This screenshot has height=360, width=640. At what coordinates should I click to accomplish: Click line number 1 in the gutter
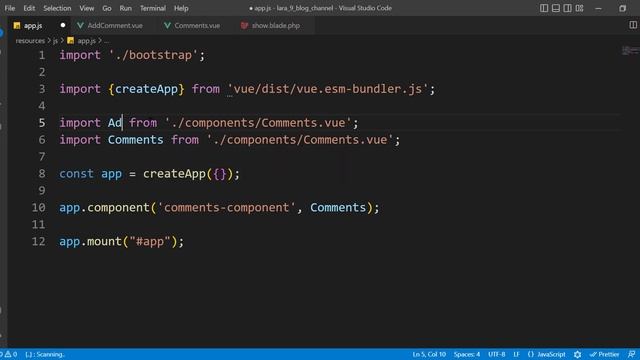[x=42, y=55]
